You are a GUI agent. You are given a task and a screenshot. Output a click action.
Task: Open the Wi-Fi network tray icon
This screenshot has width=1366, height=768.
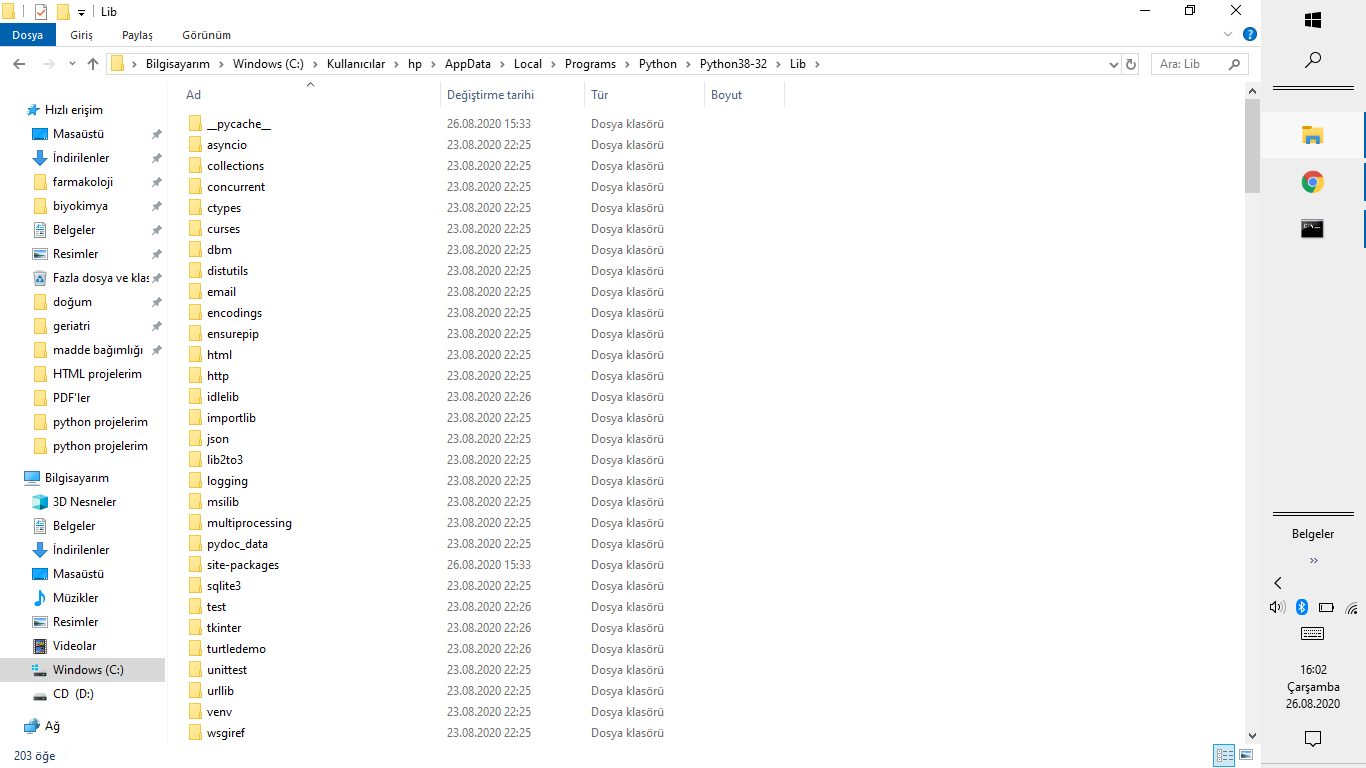[x=1351, y=607]
